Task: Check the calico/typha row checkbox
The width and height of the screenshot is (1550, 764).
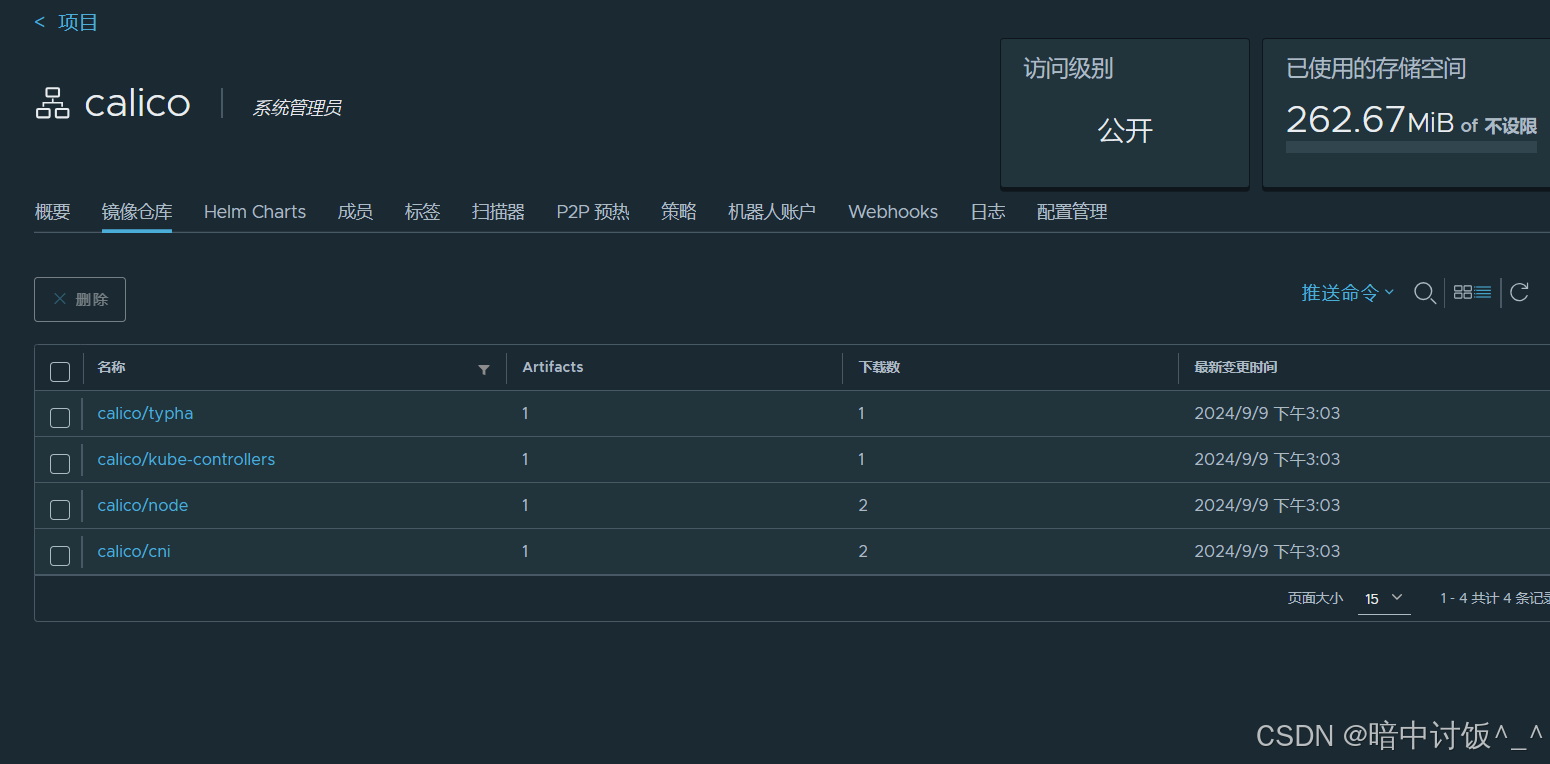Action: 60,417
